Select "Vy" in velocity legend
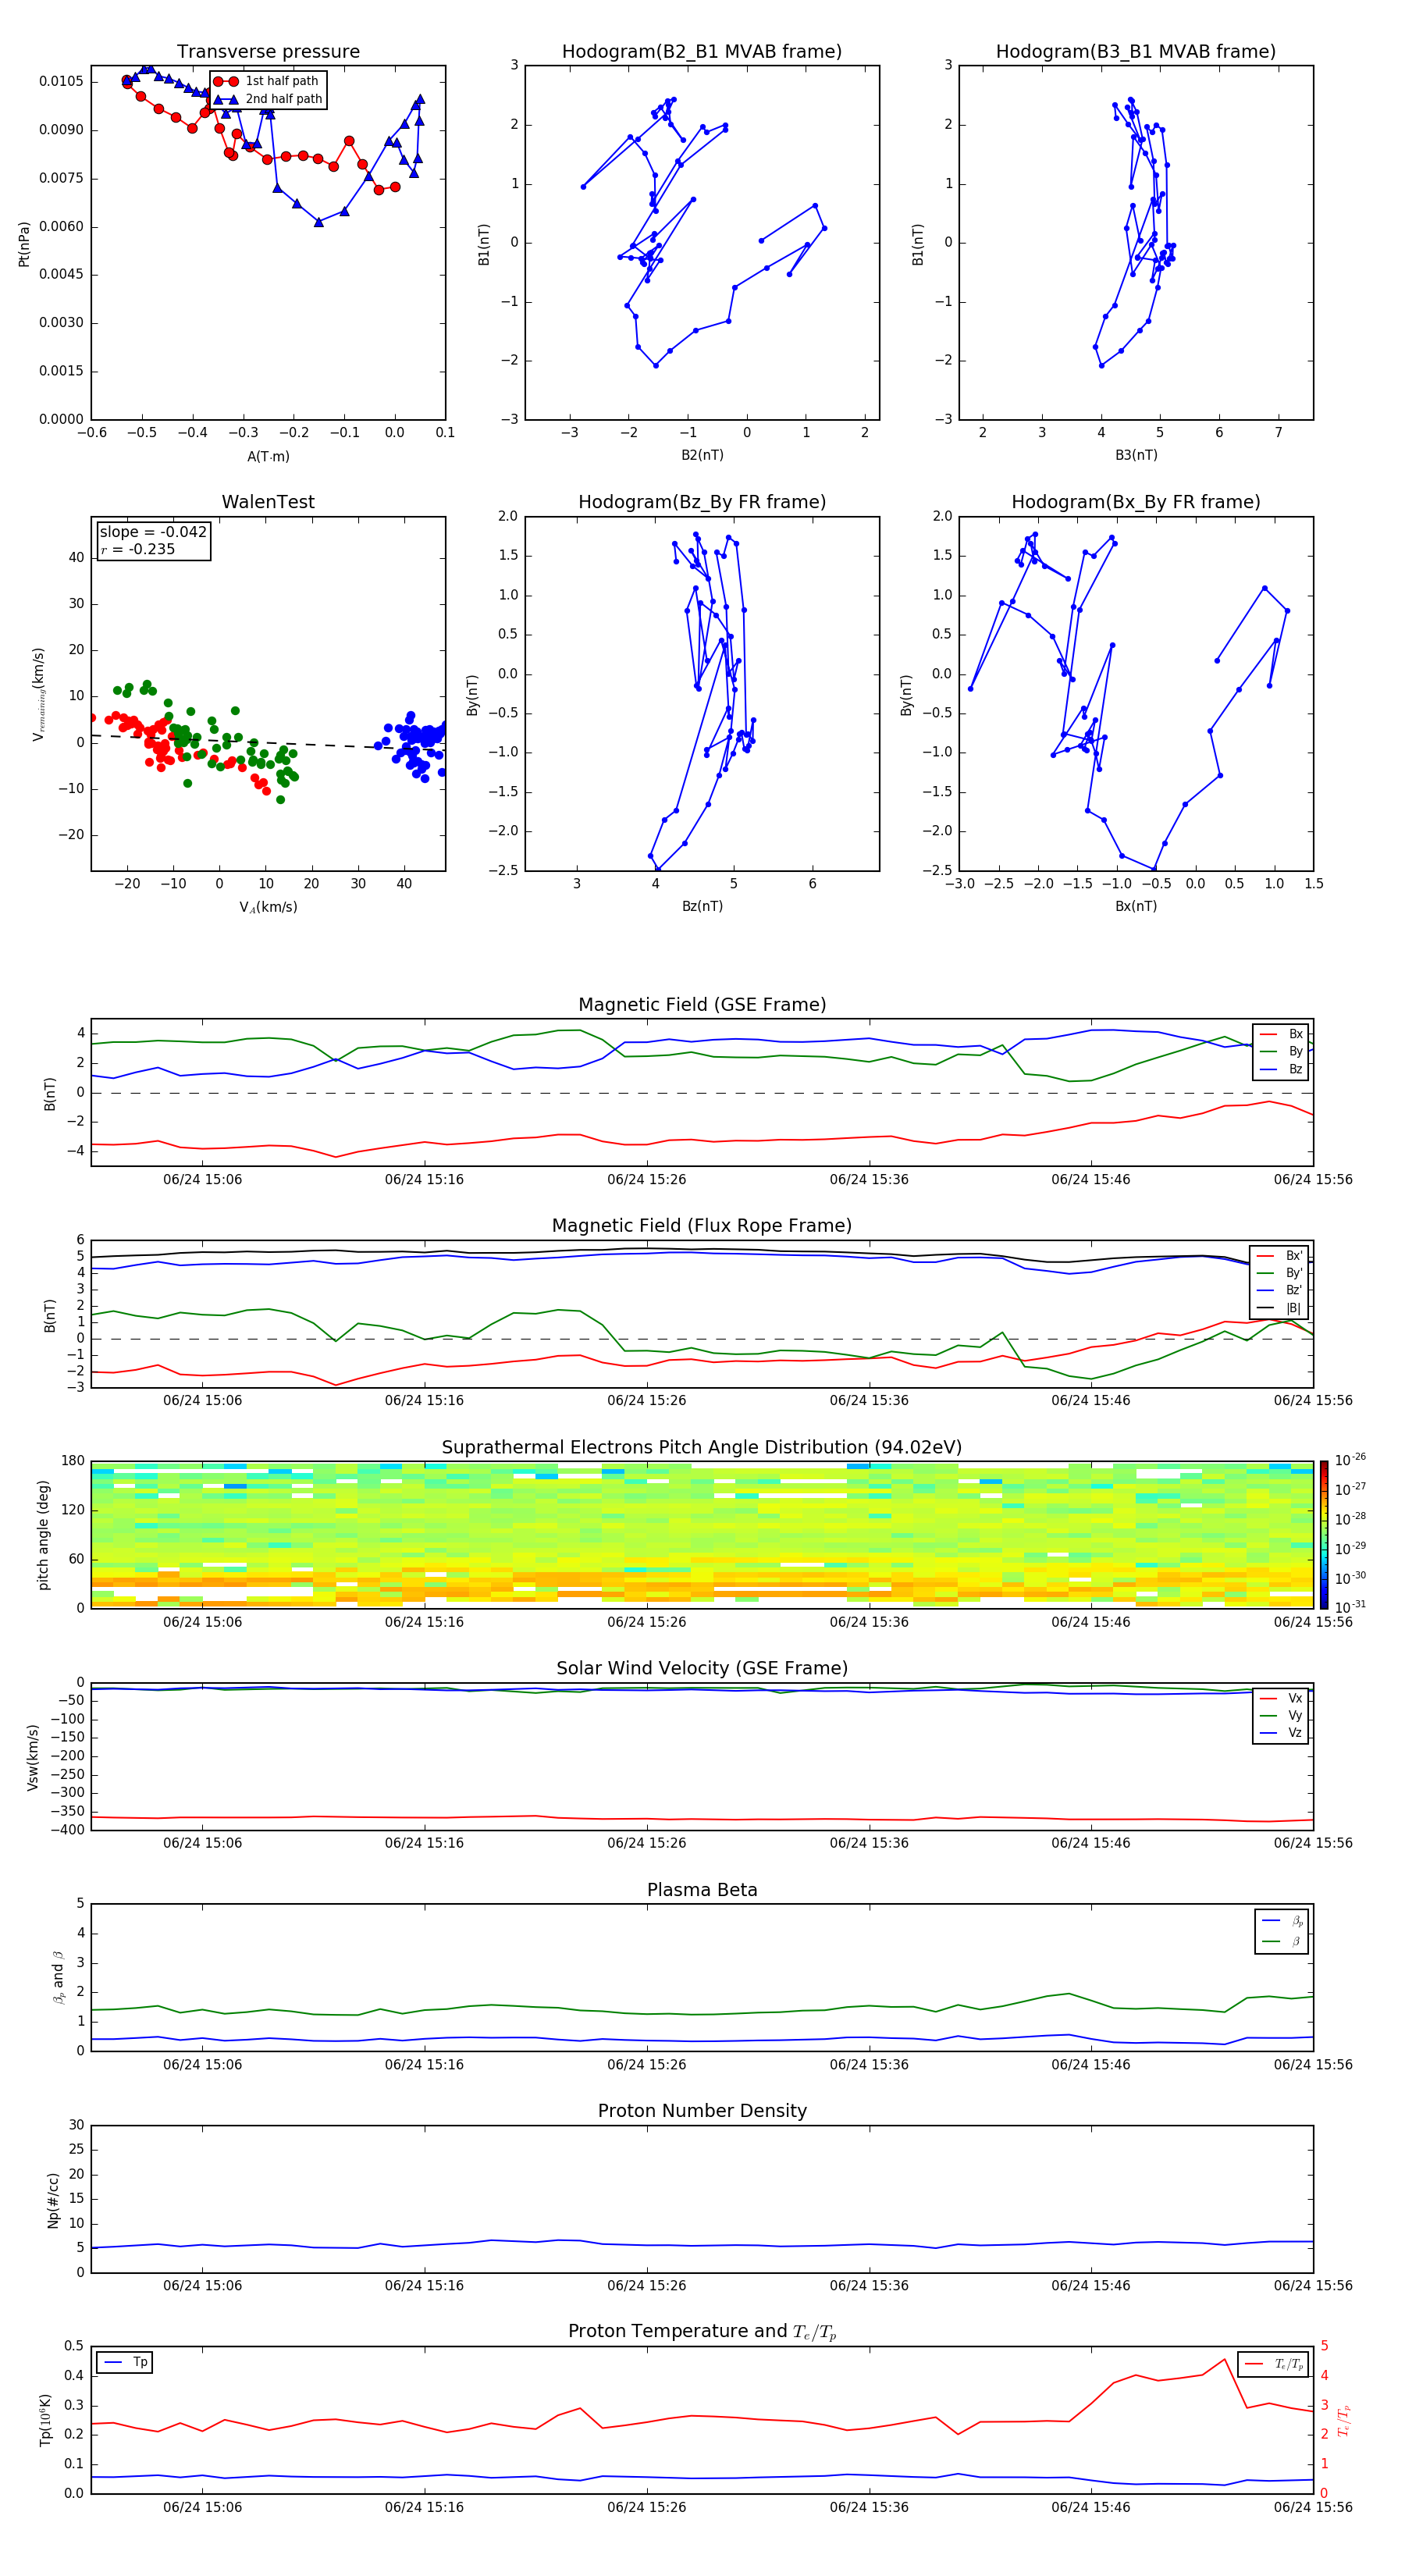Image resolution: width=1405 pixels, height=2576 pixels. (1281, 1715)
